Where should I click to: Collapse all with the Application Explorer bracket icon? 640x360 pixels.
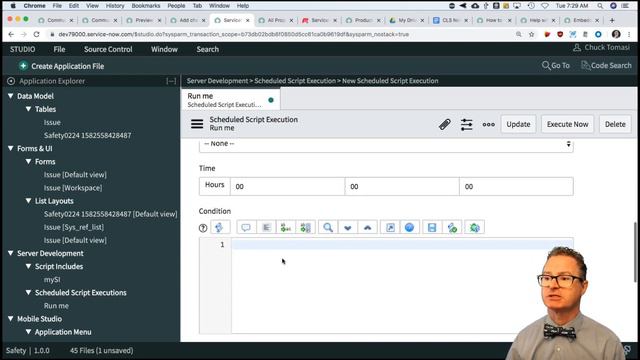click(x=171, y=81)
